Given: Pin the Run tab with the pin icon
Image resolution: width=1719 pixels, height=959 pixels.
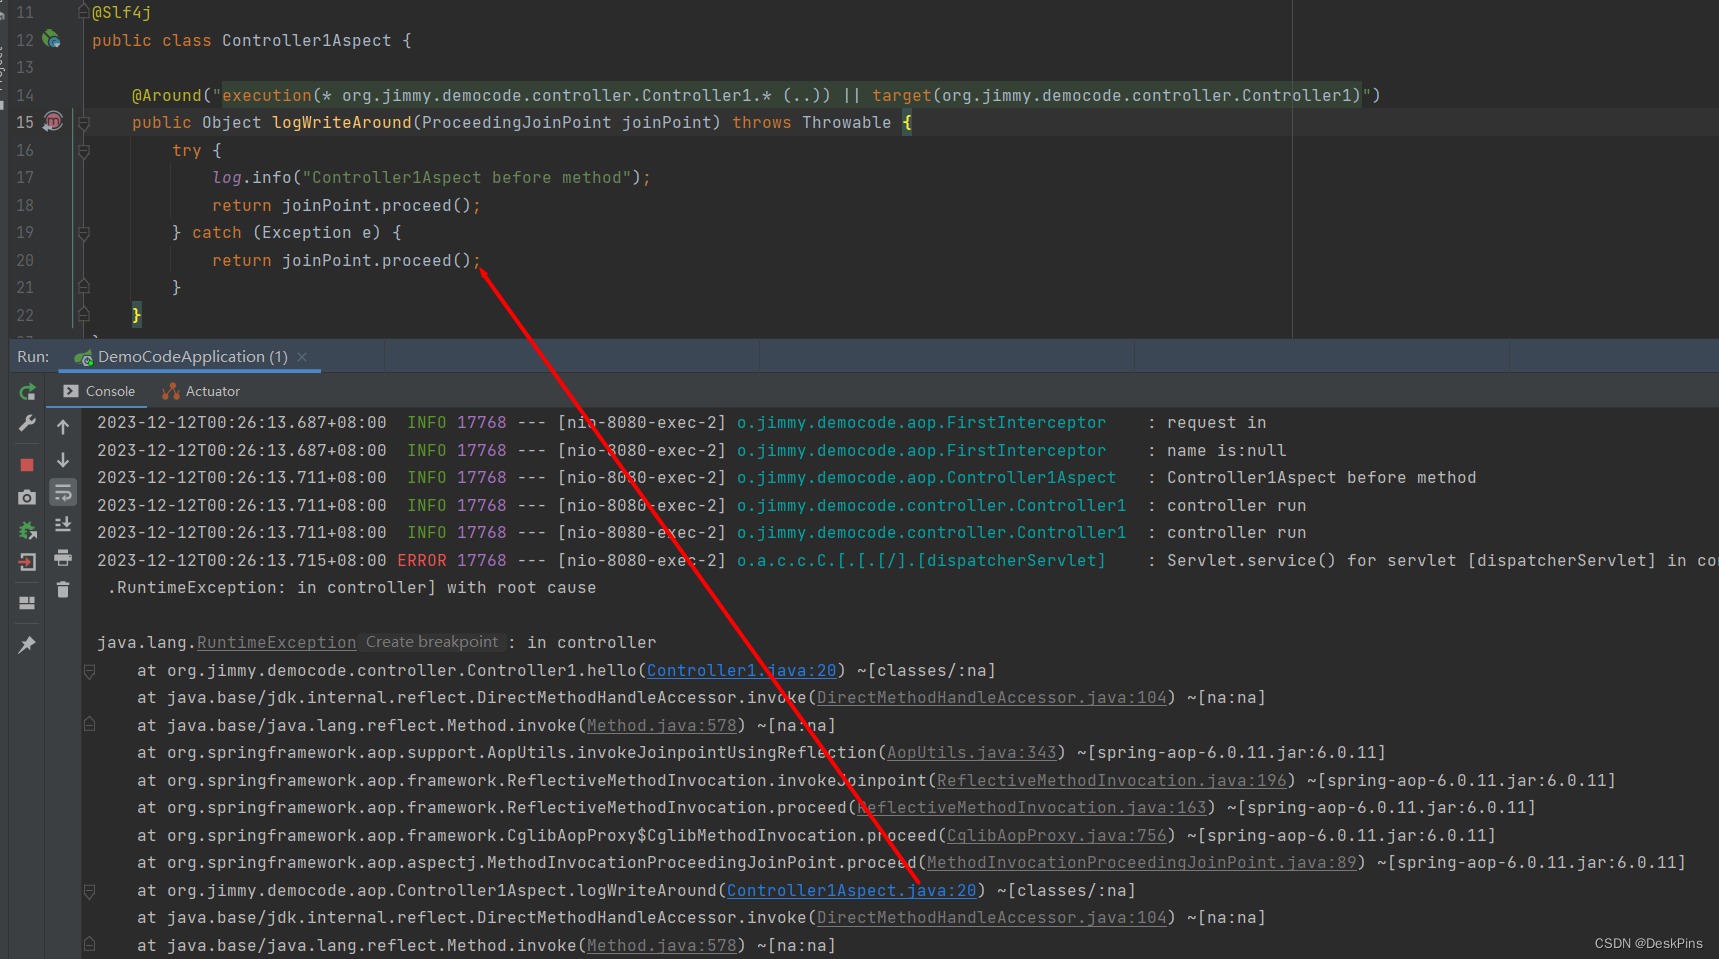Looking at the screenshot, I should 28,645.
